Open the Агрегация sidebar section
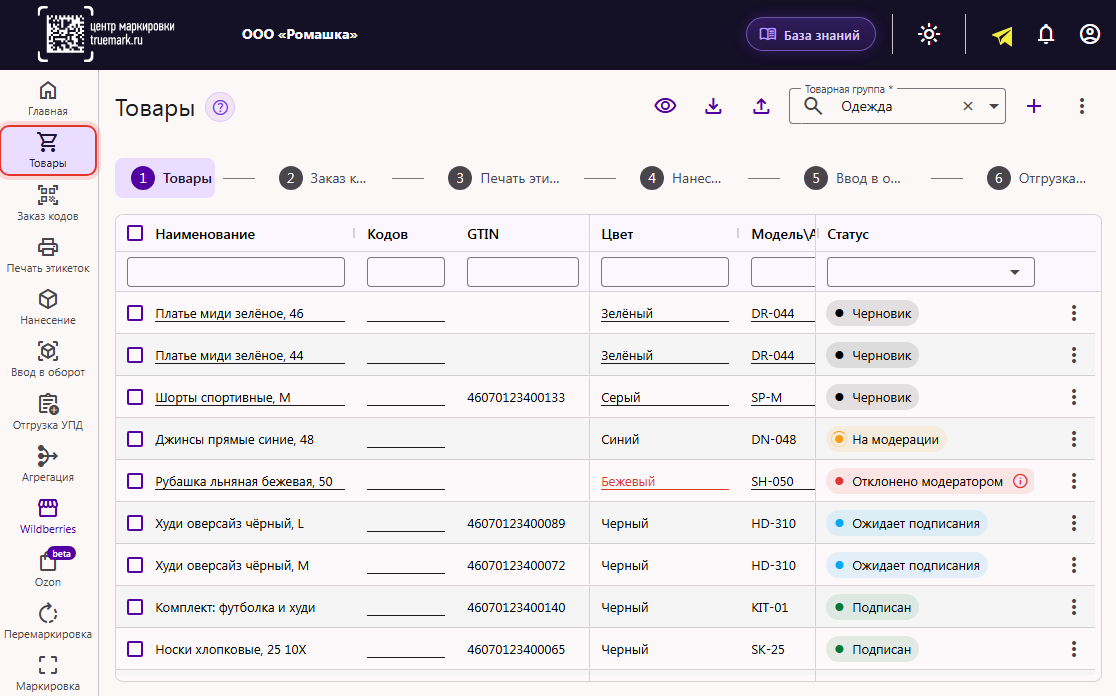 (x=48, y=464)
